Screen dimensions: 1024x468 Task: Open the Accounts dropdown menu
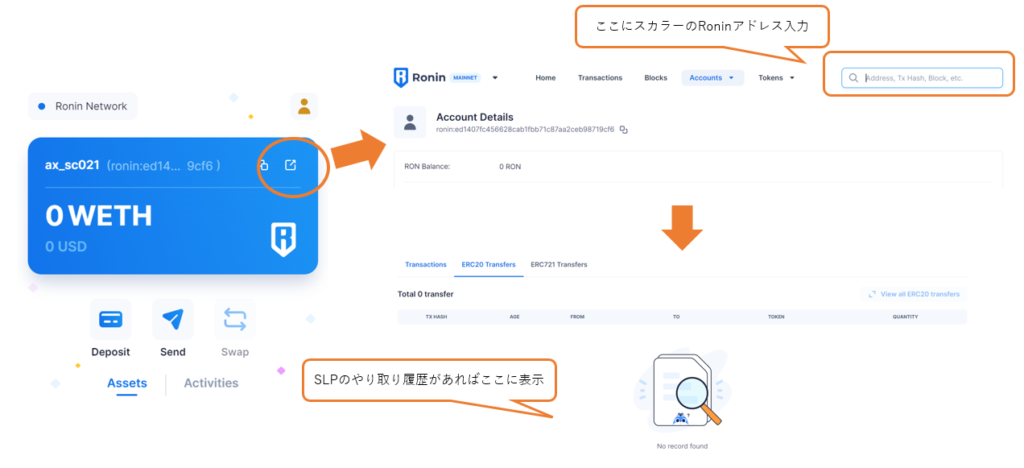click(712, 78)
